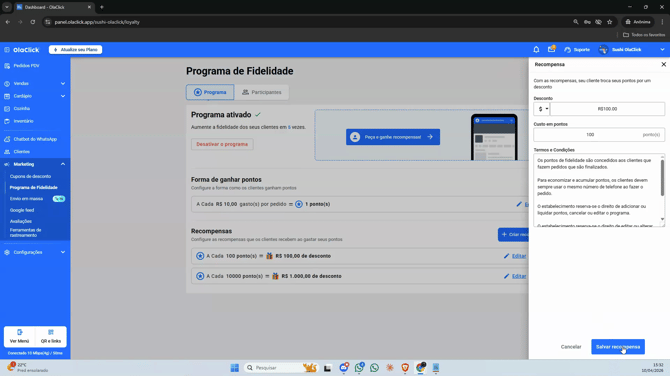Close the Recompensa side panel
This screenshot has height=376, width=670.
[664, 64]
